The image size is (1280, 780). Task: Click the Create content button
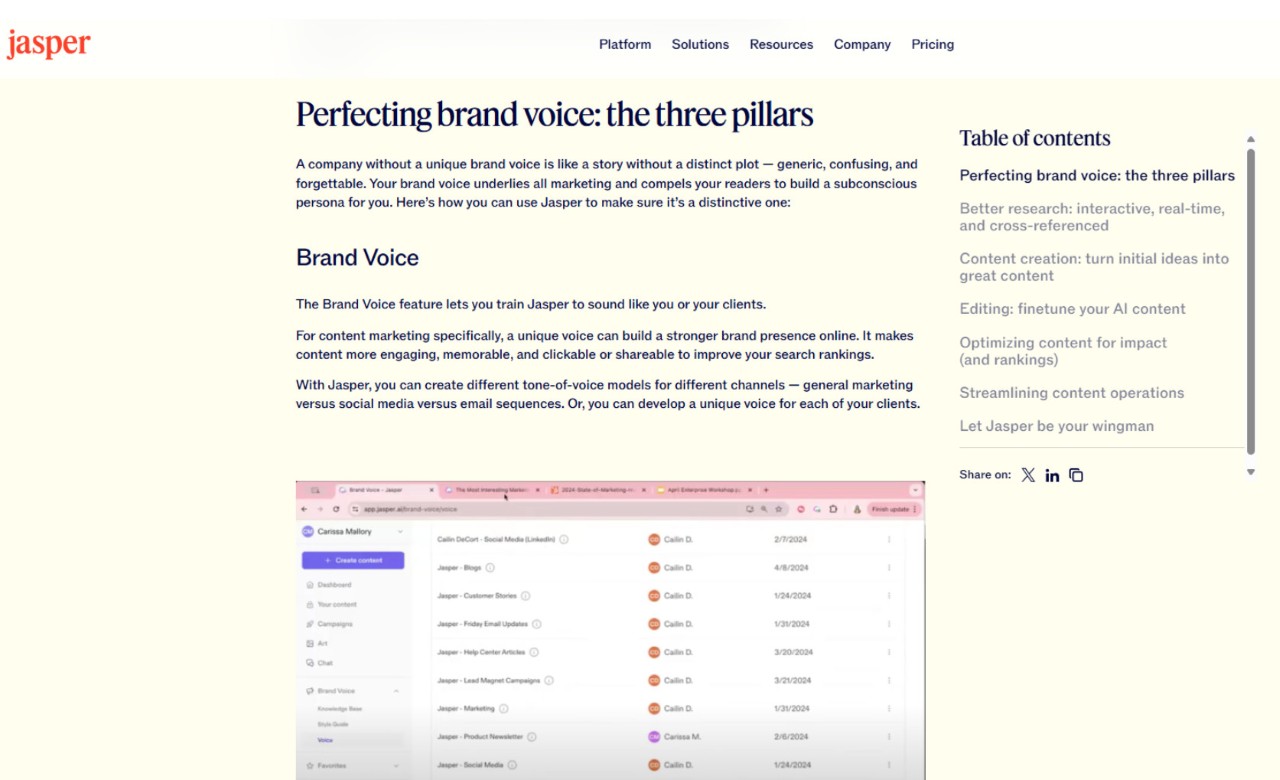click(353, 560)
